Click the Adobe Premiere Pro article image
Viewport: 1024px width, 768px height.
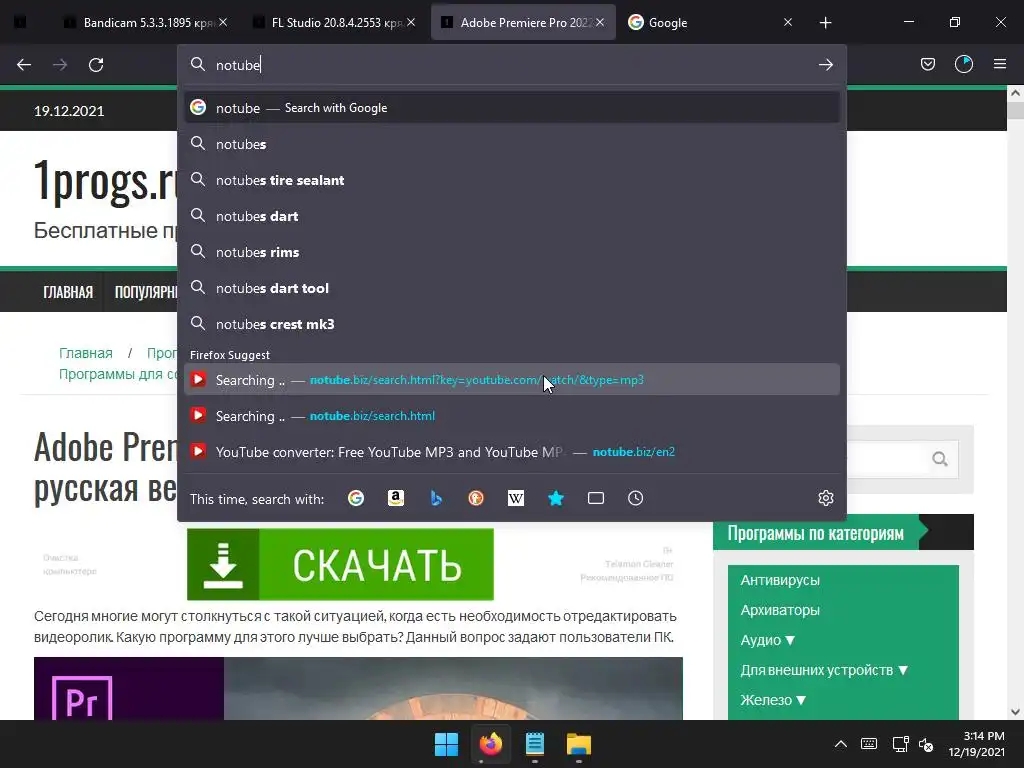pyautogui.click(x=359, y=688)
